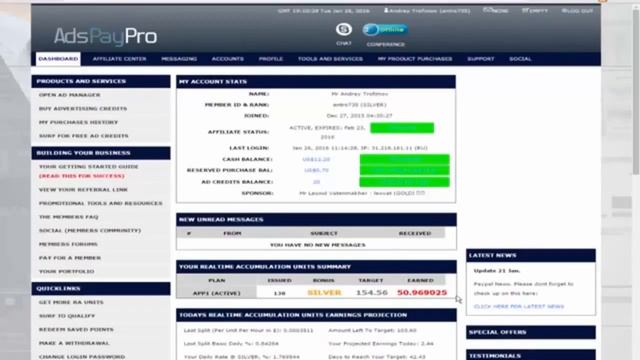Click the Ad Credits Balance value
This screenshot has width=640, height=360.
click(x=316, y=182)
